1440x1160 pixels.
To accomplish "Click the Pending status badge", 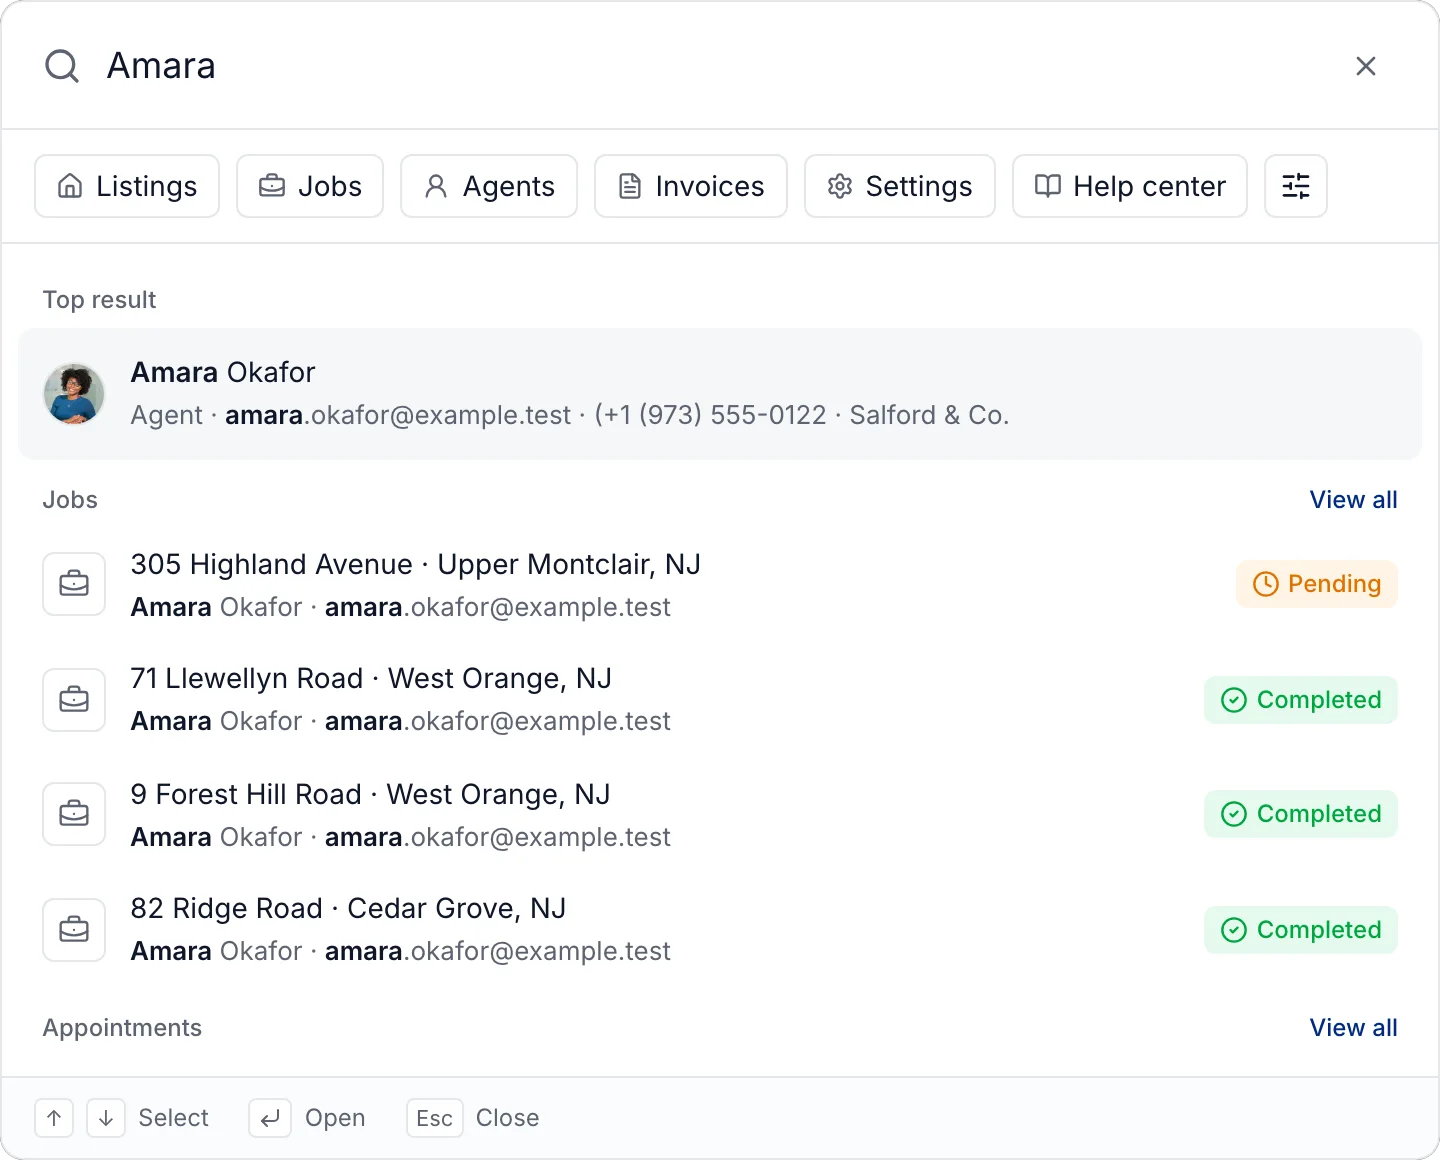I will [x=1317, y=584].
